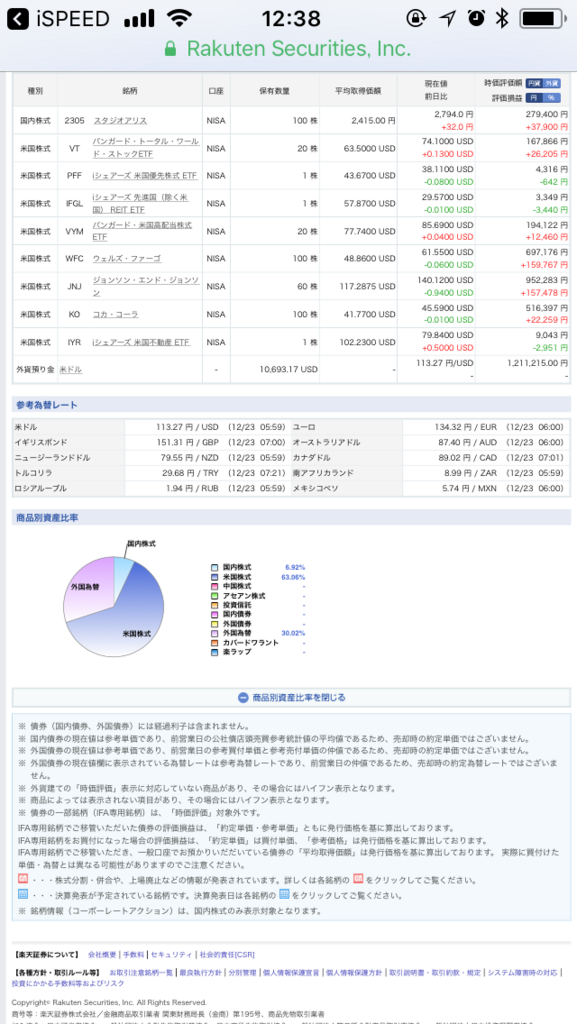
Task: Click the 国内株式 legend color swatch
Action: point(215,568)
